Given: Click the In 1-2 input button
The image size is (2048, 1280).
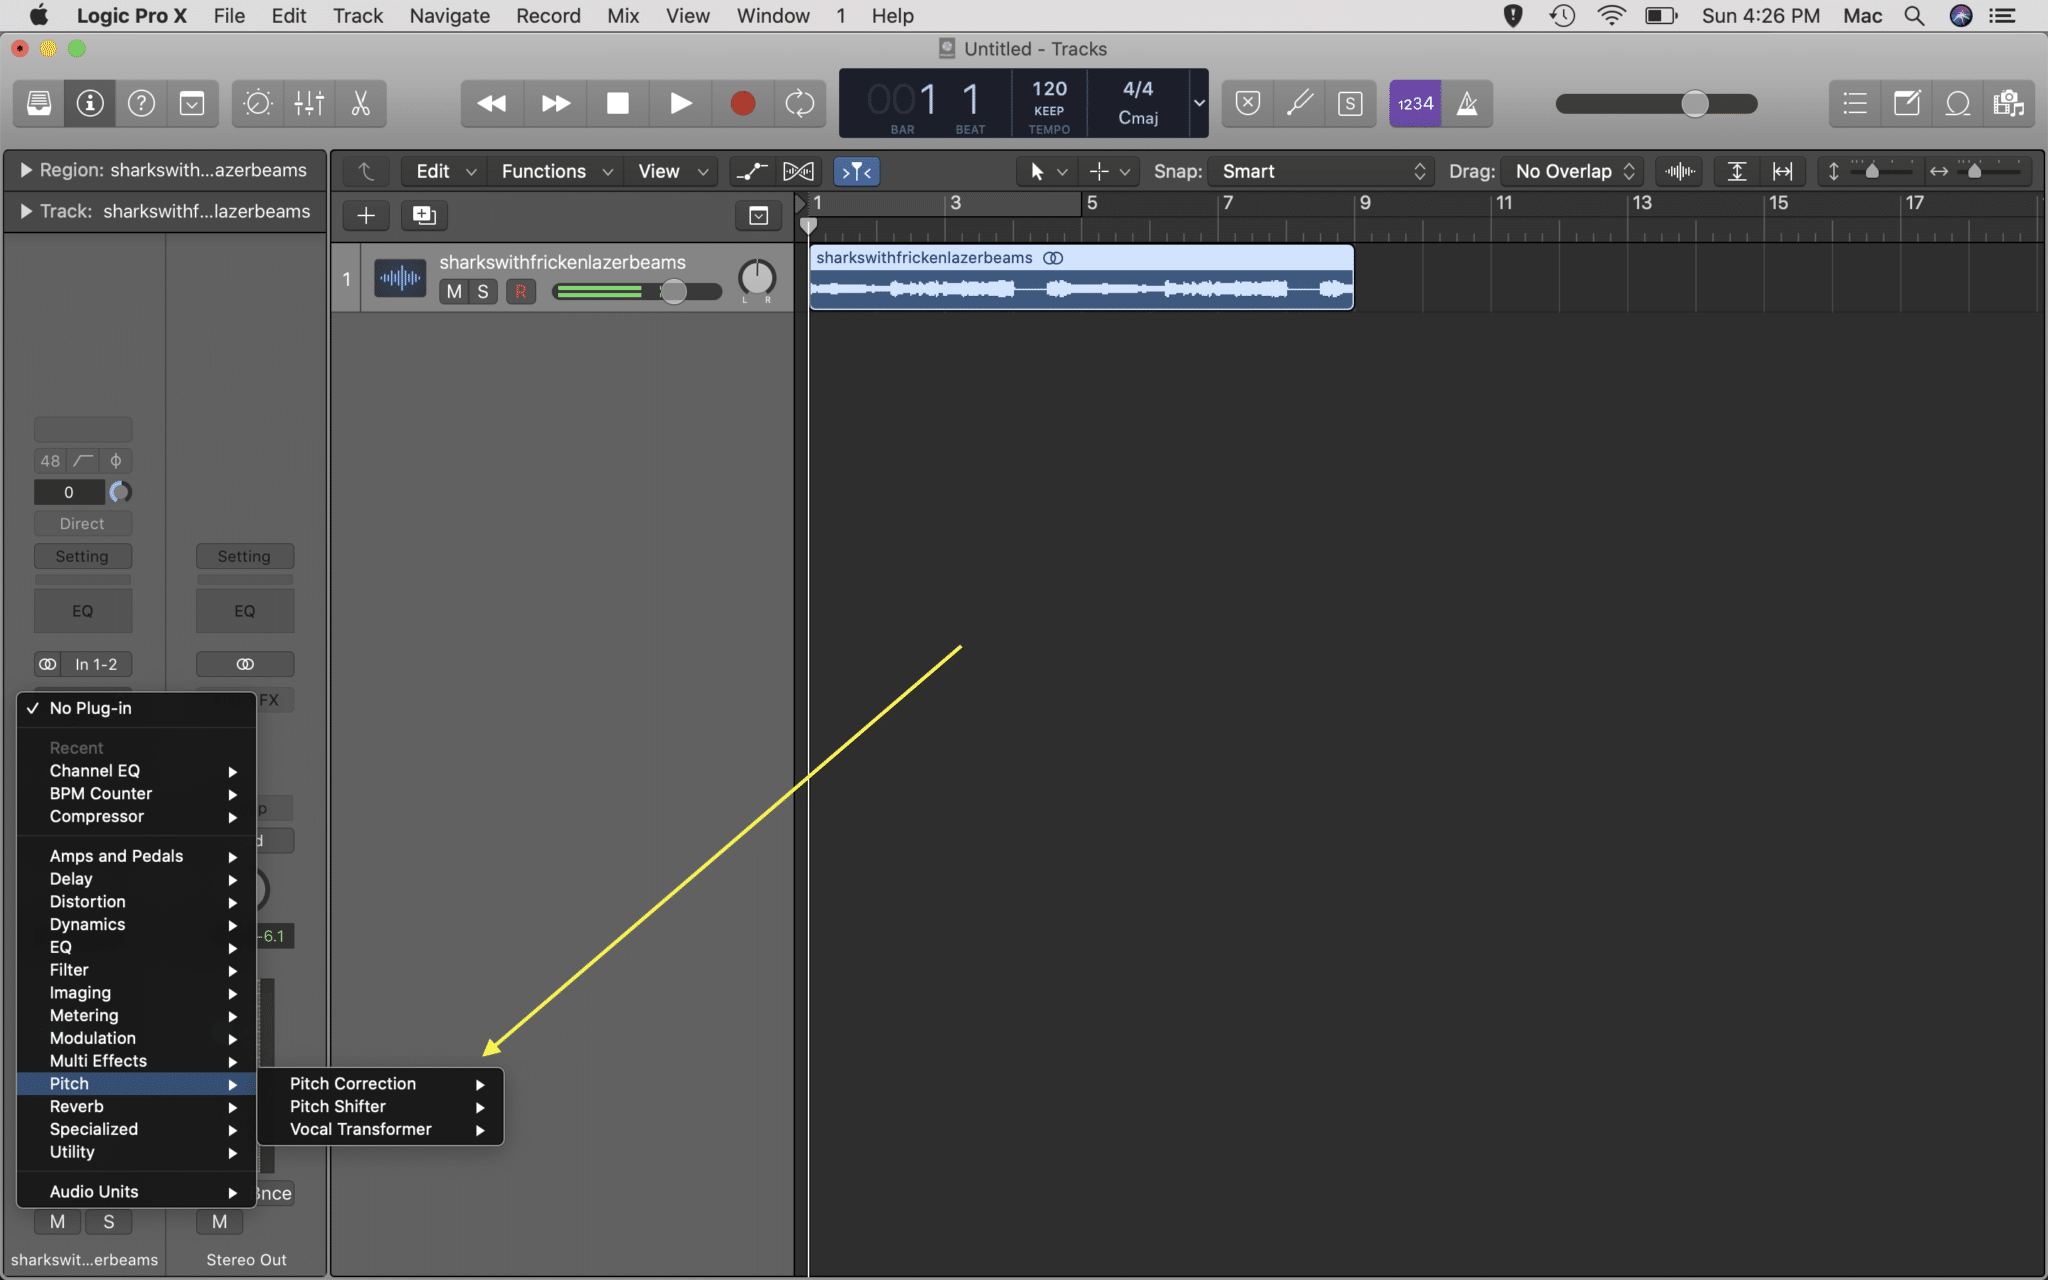Looking at the screenshot, I should click(x=96, y=664).
